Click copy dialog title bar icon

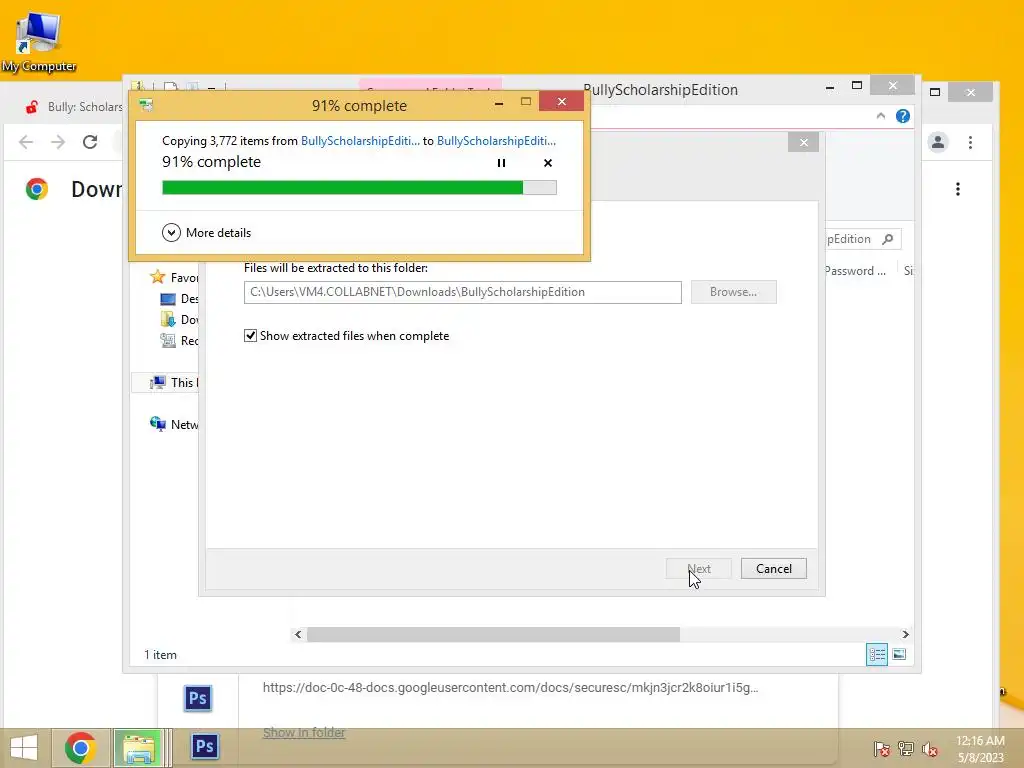[146, 105]
